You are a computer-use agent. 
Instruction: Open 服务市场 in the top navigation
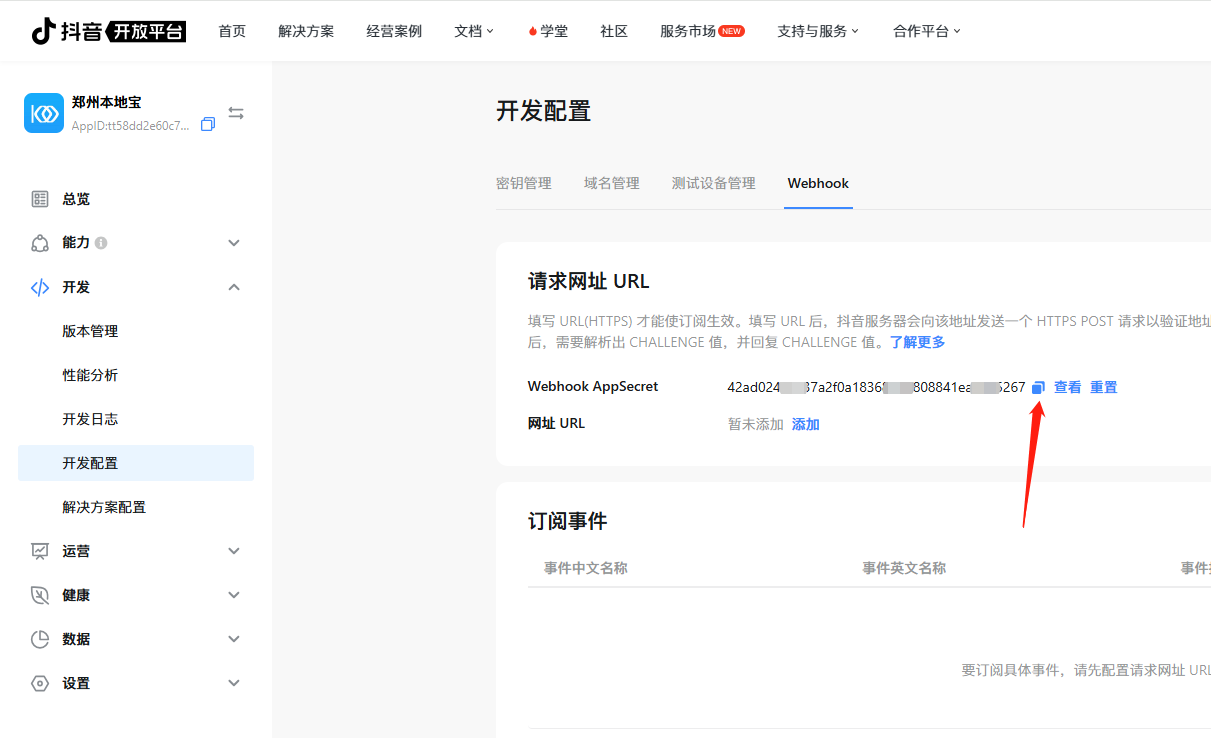point(688,31)
